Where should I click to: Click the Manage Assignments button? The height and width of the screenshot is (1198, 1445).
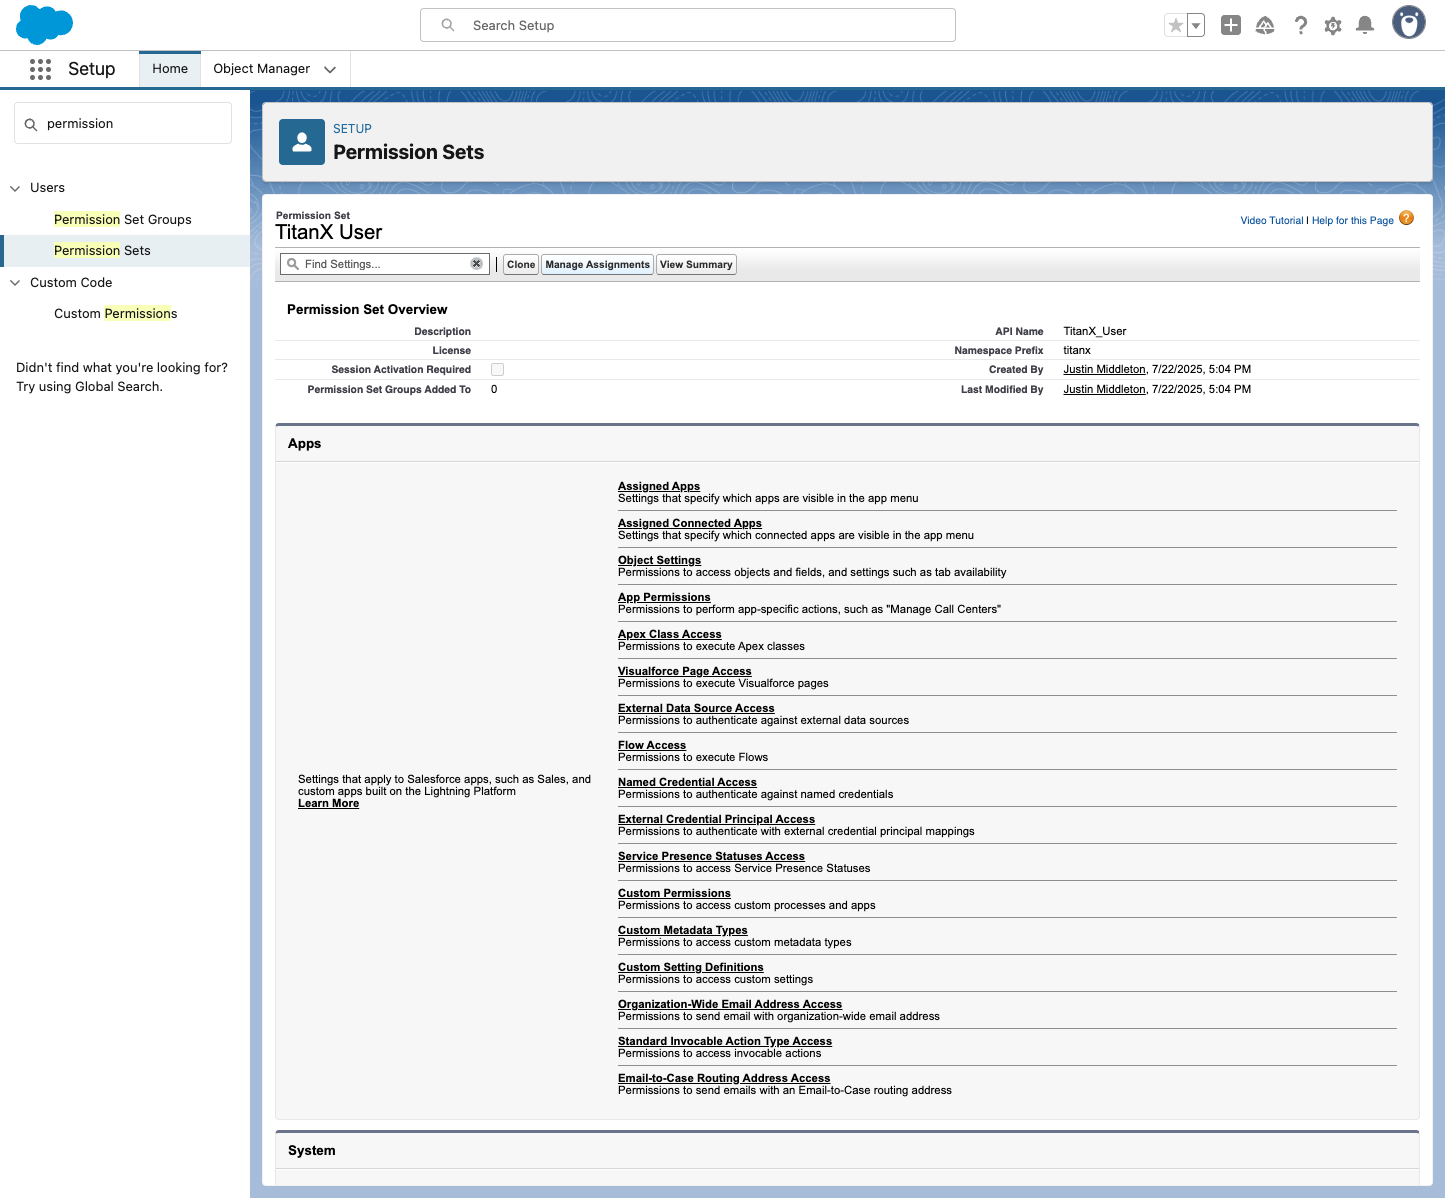[598, 265]
